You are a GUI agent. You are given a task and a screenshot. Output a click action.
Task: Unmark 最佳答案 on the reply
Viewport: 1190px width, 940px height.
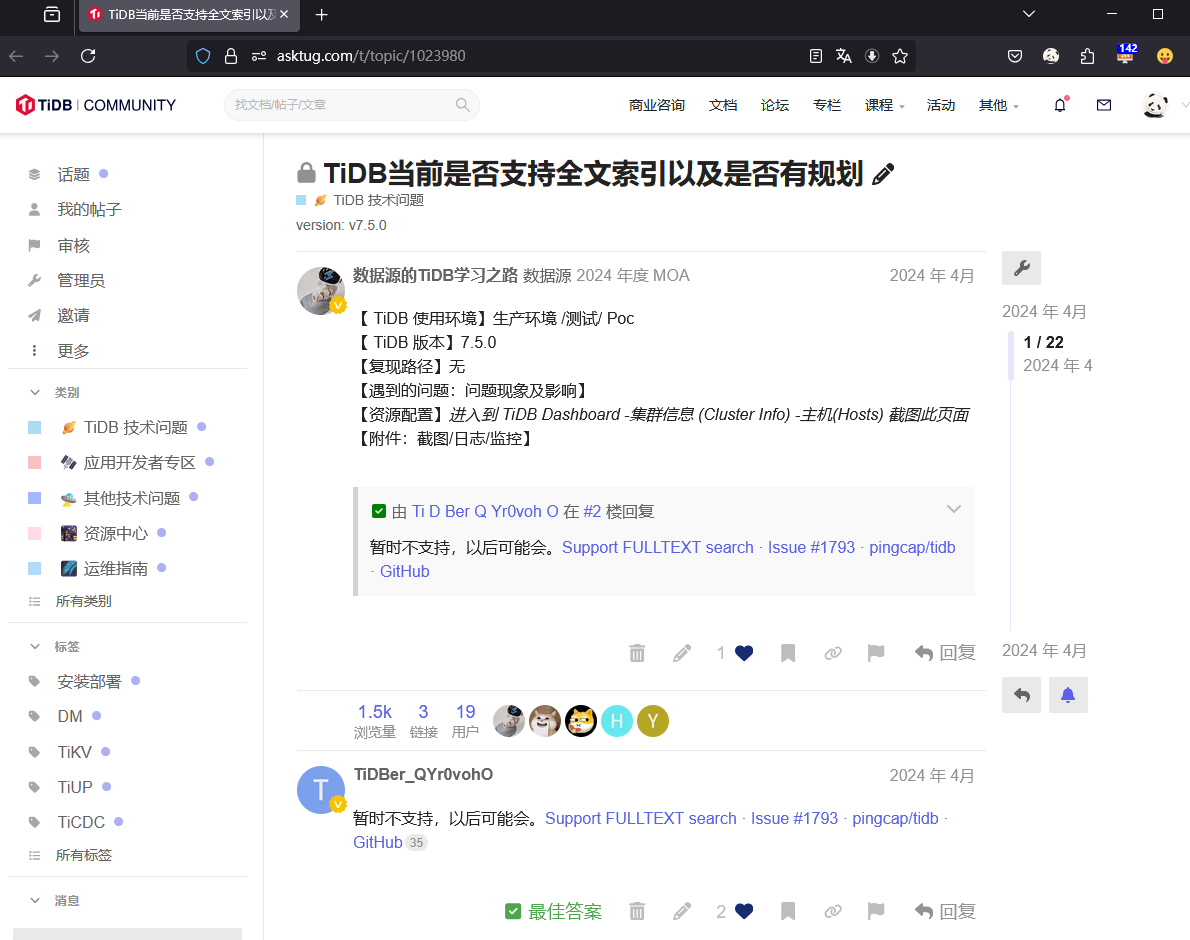[553, 911]
